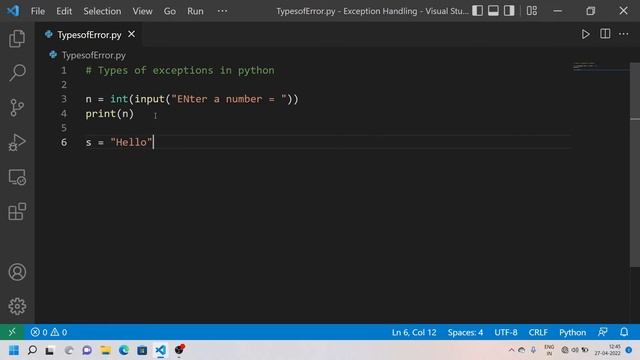
Task: Click the comment text on line 1
Action: [x=180, y=70]
